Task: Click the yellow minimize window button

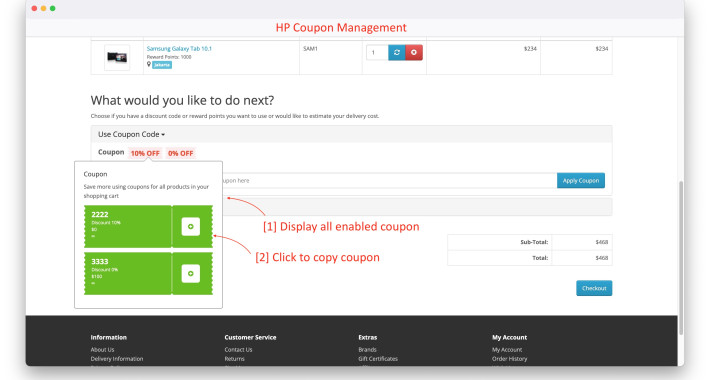Action: click(43, 8)
